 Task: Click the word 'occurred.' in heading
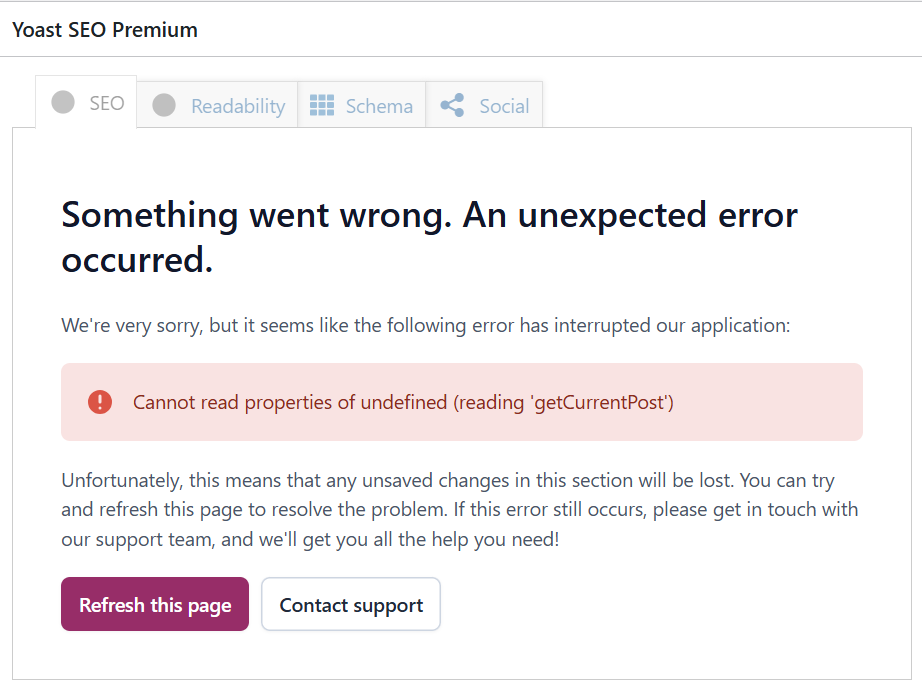pyautogui.click(x=137, y=260)
